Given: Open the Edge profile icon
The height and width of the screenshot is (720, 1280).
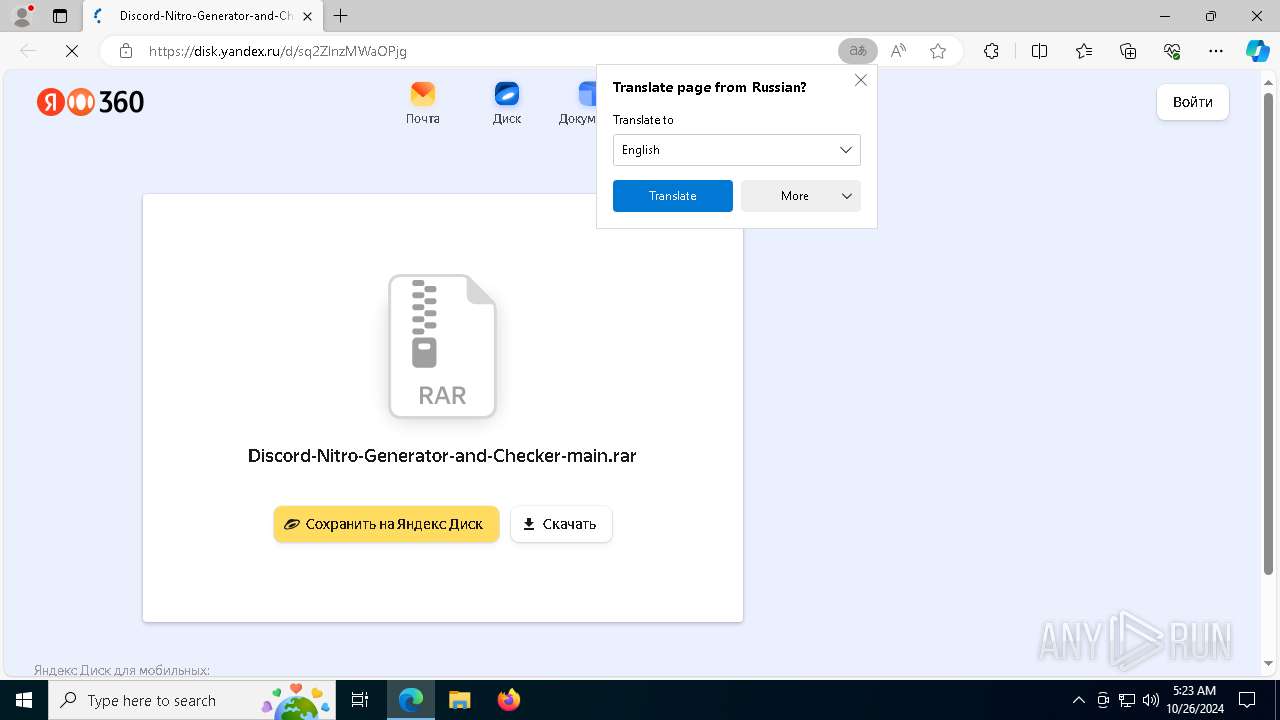Looking at the screenshot, I should 22,16.
